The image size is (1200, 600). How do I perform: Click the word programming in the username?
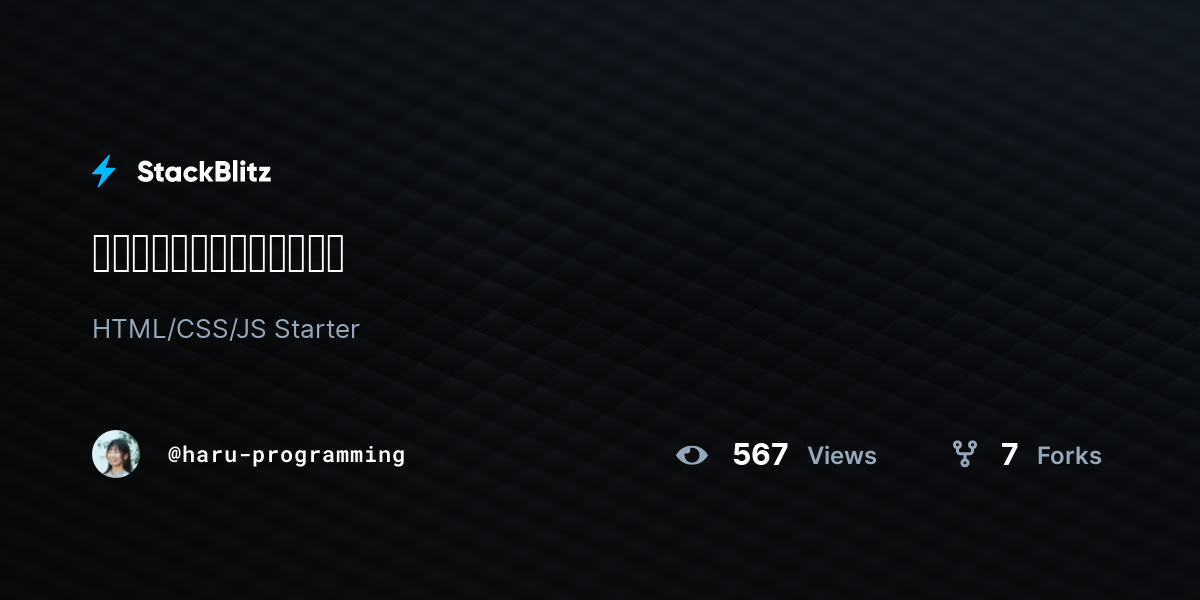[328, 456]
